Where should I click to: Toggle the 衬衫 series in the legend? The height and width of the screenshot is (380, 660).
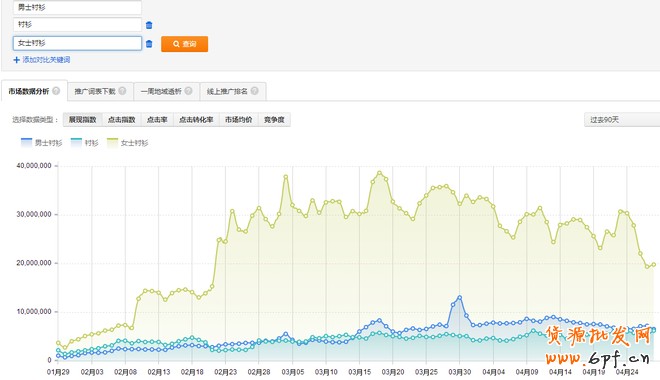pyautogui.click(x=85, y=143)
